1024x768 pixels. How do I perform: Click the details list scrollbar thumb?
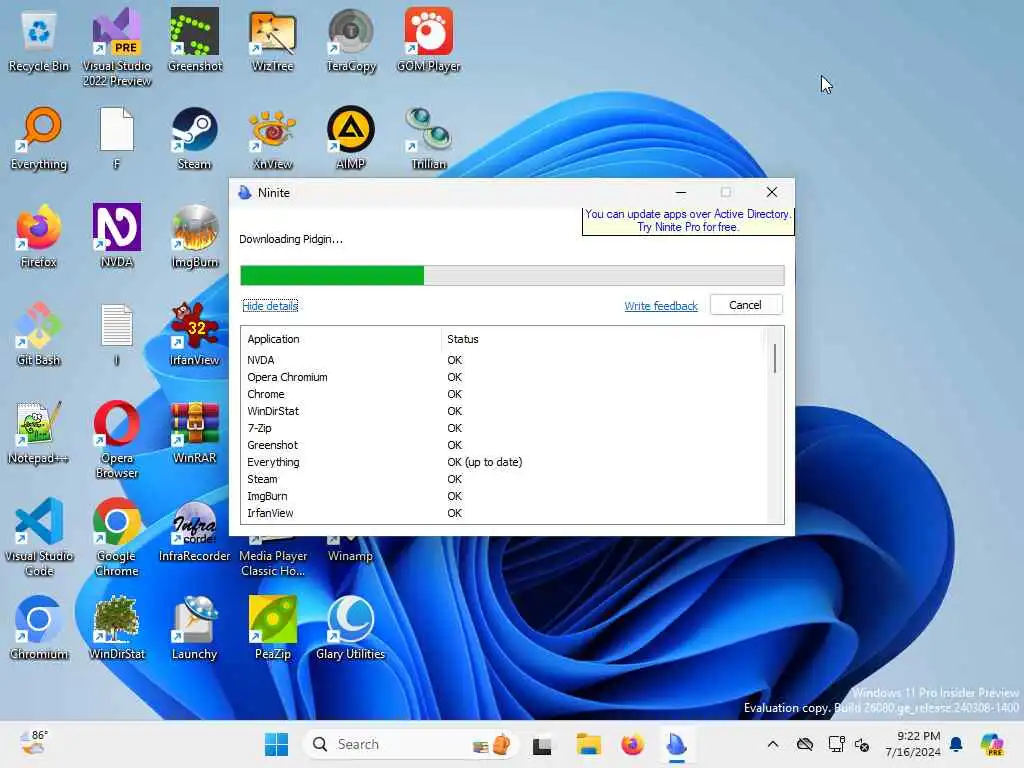point(775,359)
